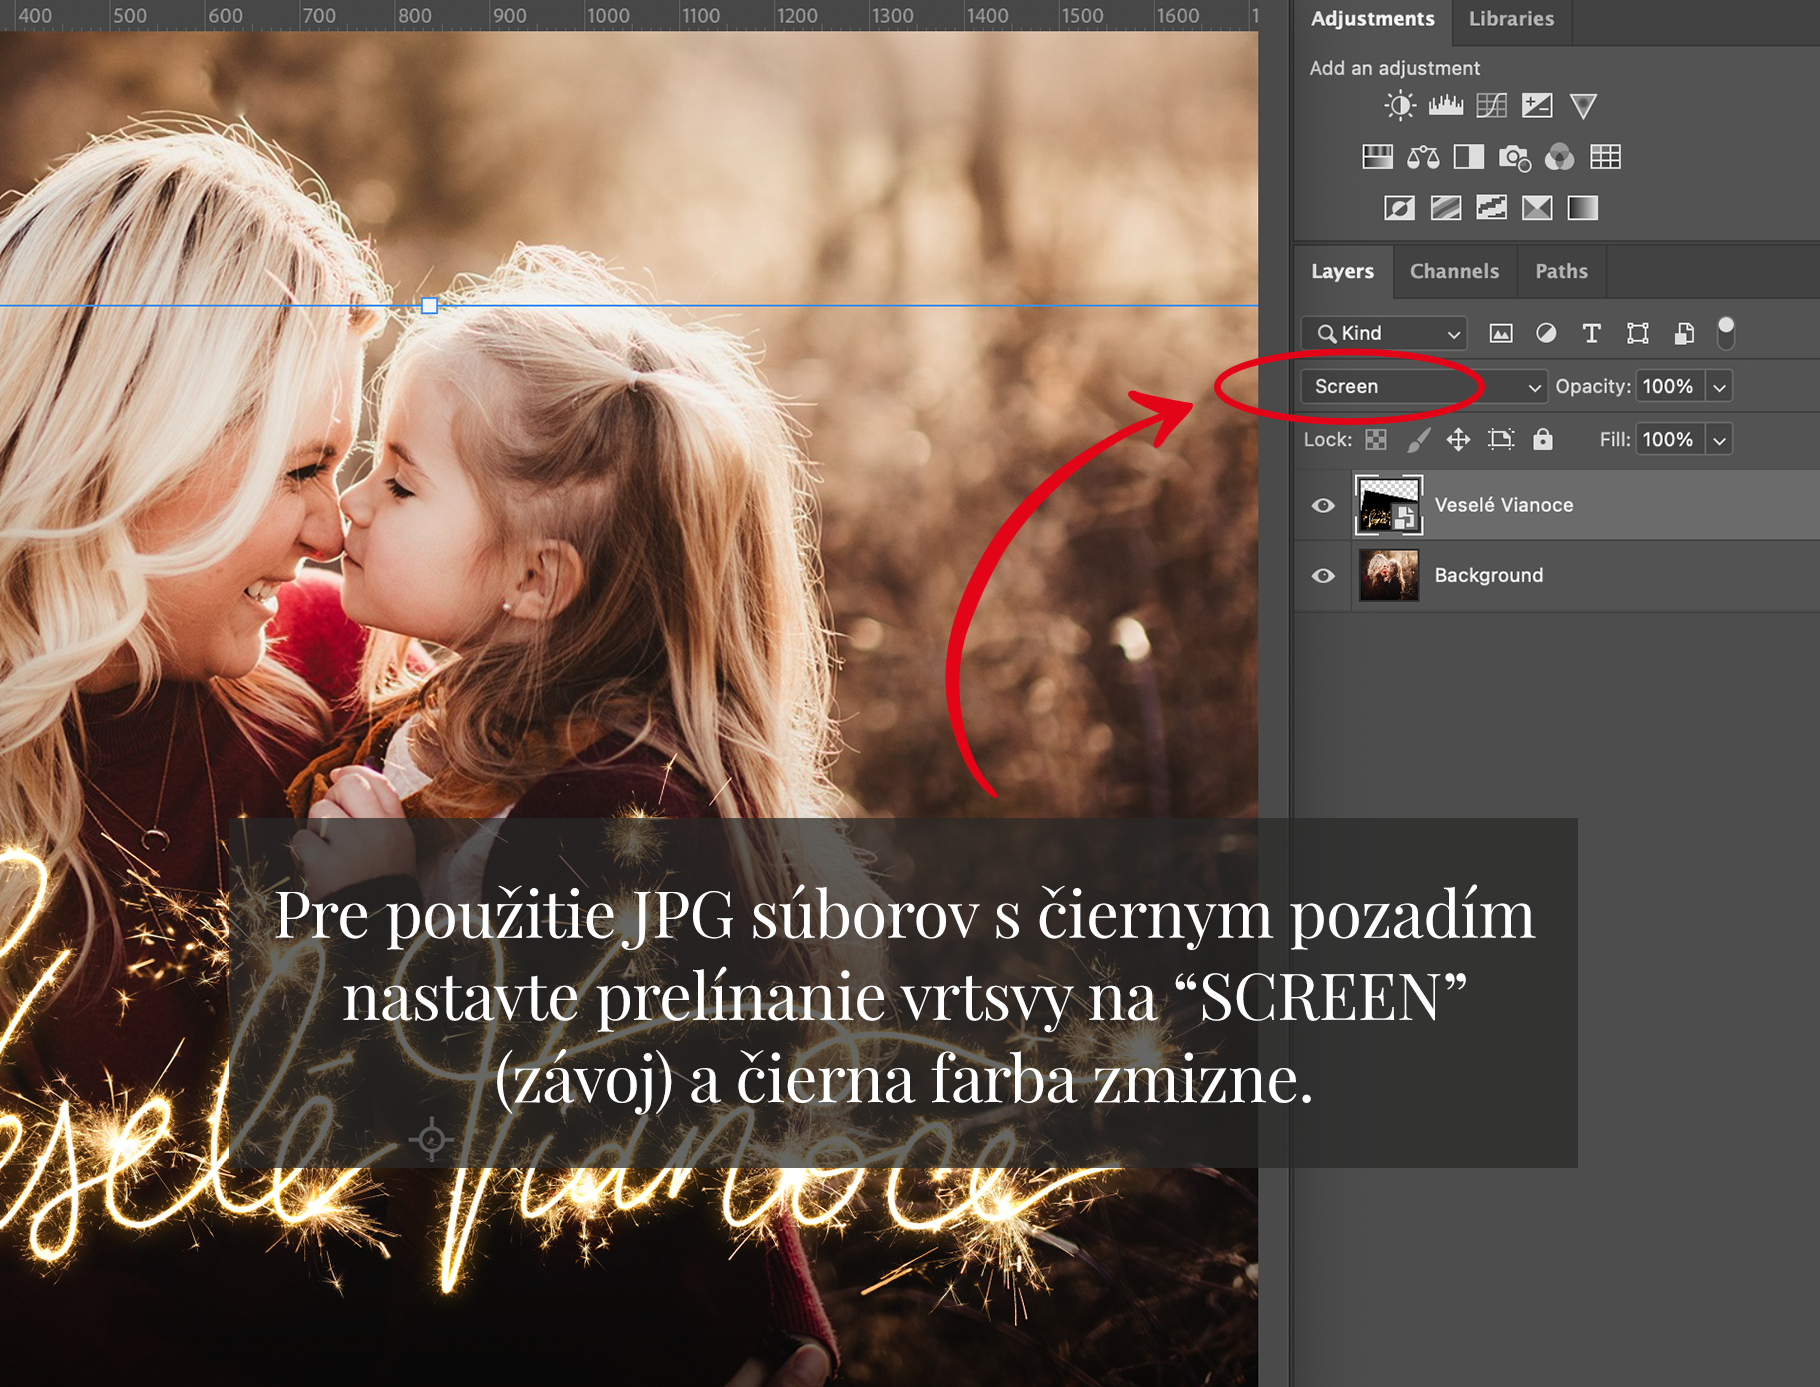
Task: Hide the Veselé Vianoce layer
Action: (1323, 506)
